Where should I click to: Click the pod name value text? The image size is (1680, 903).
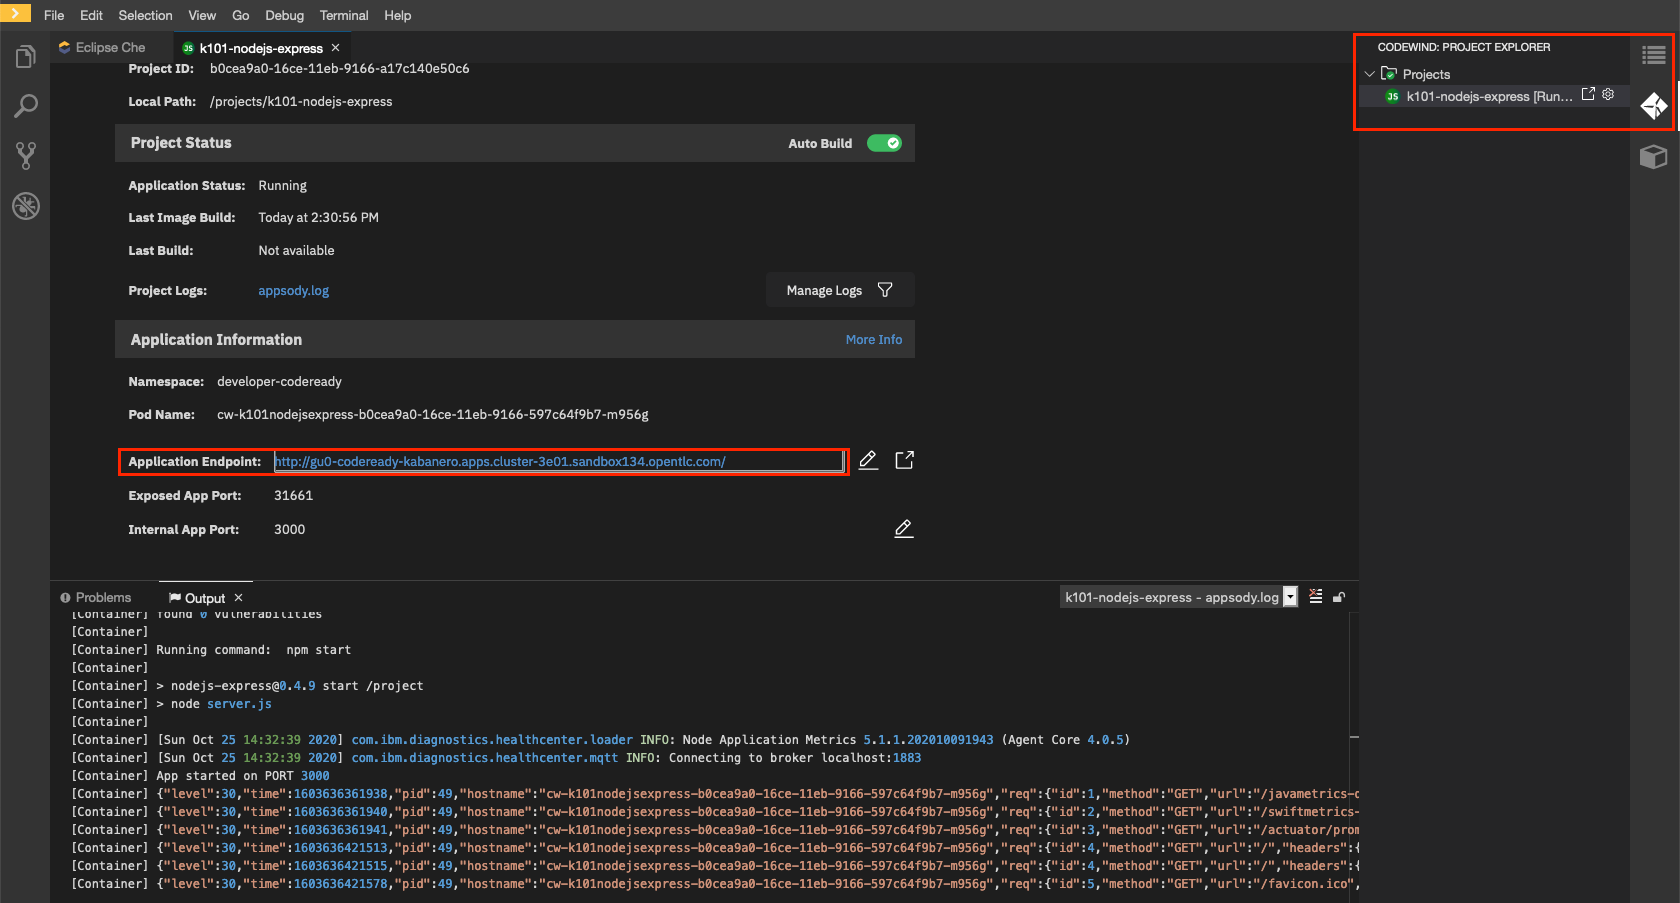coord(433,414)
